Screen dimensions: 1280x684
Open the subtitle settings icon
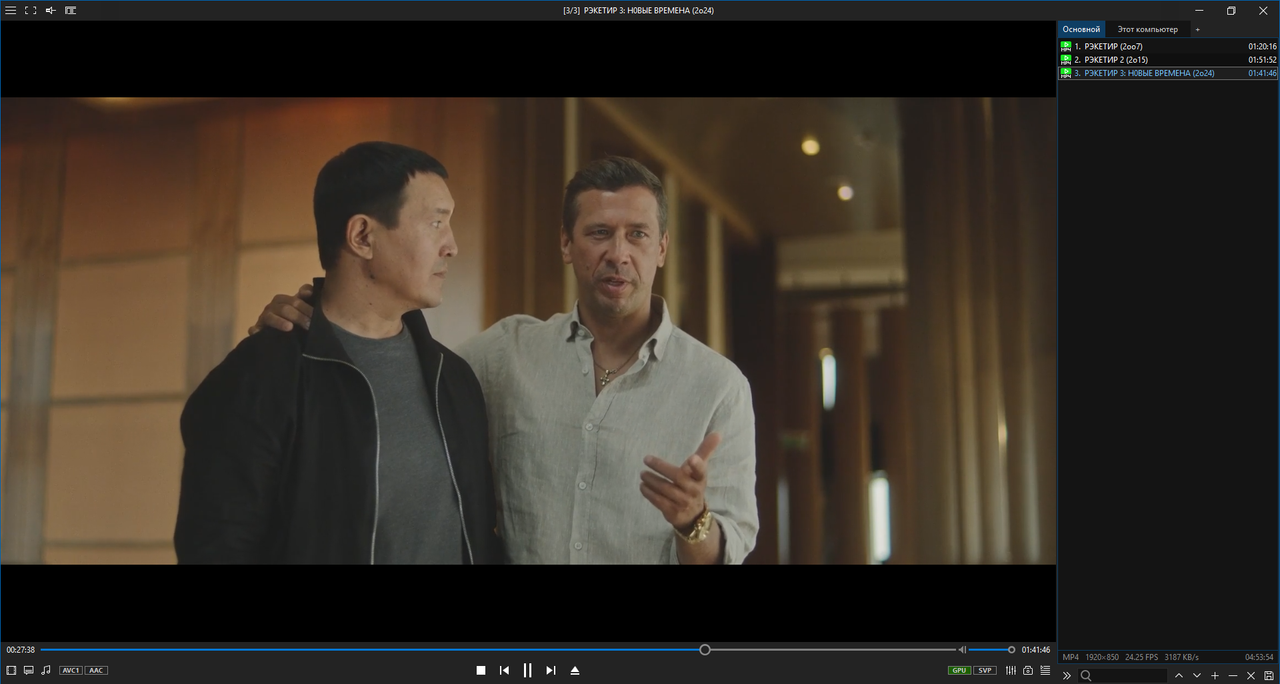pos(29,670)
